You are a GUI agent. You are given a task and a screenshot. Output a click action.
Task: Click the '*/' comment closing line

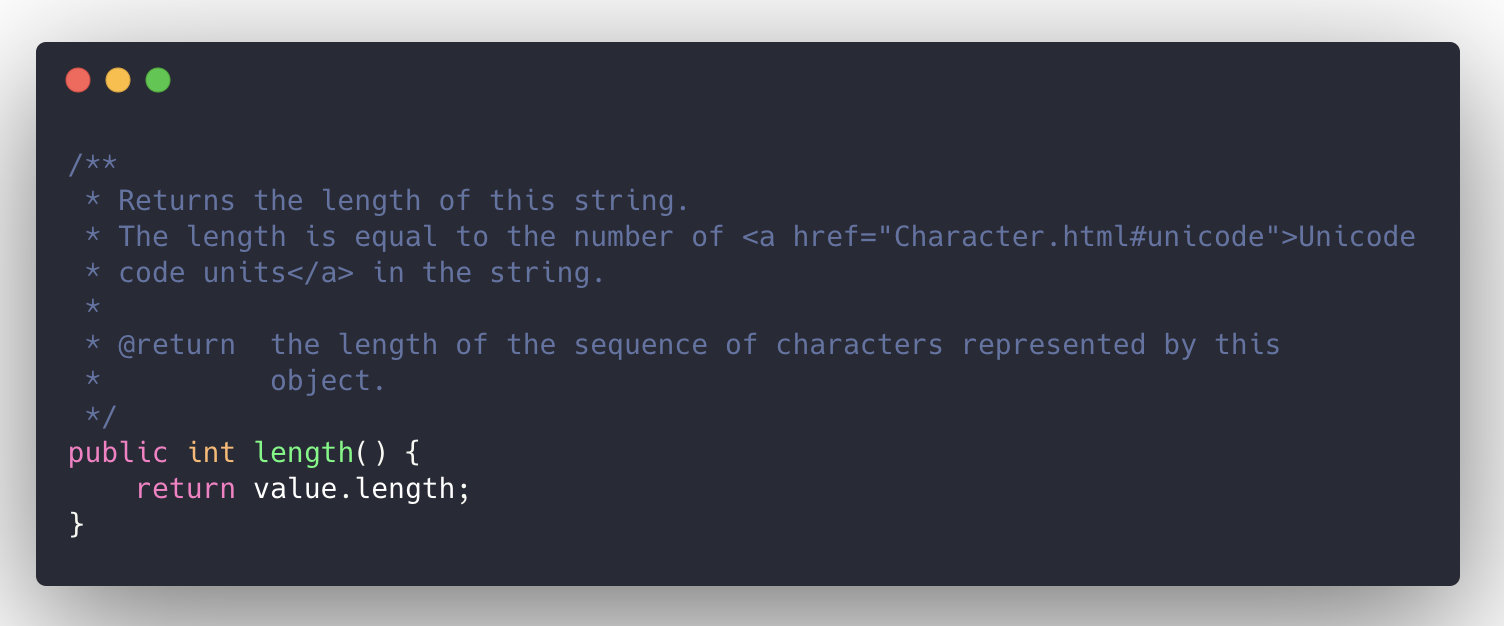[x=101, y=417]
